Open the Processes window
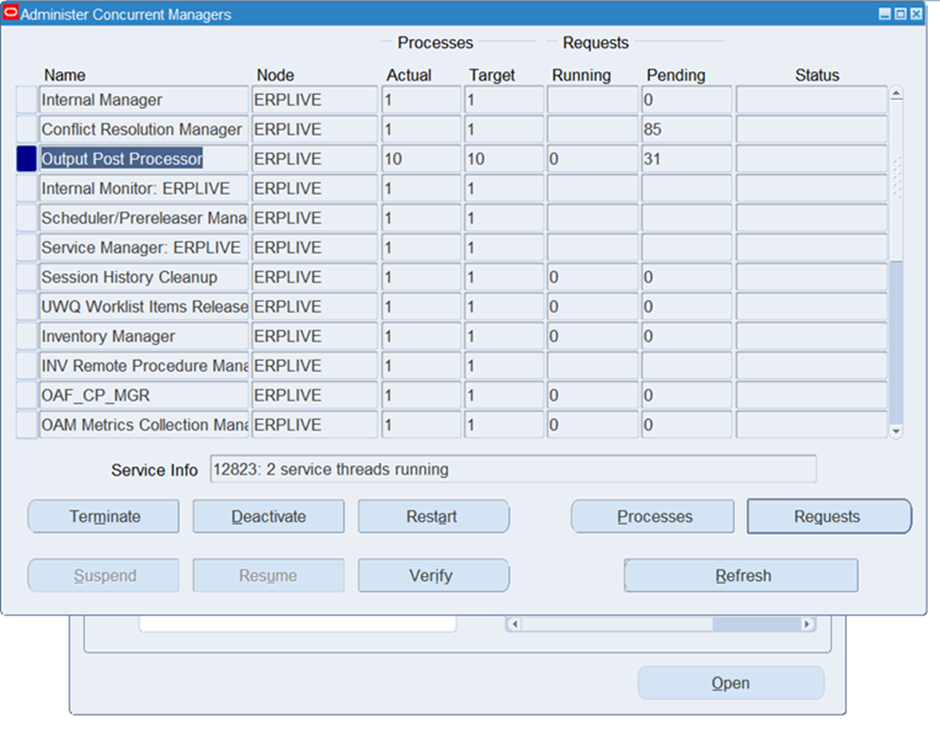The height and width of the screenshot is (729, 940). (654, 517)
